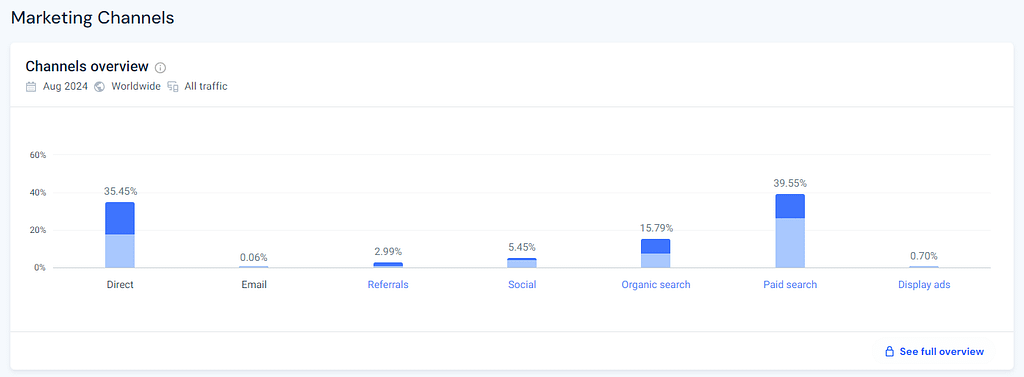This screenshot has width=1024, height=377.
Task: Open the See full overview link
Action: click(x=941, y=352)
